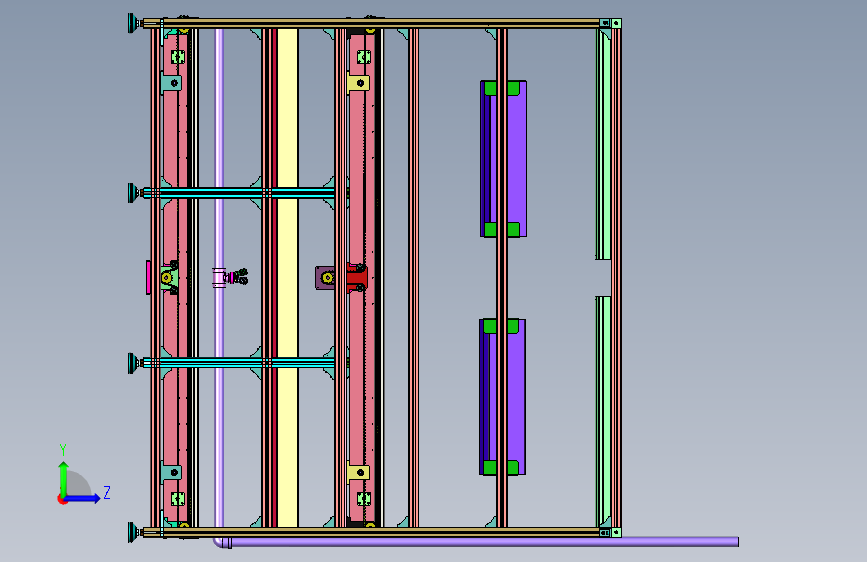Viewport: 867px width, 562px height.
Task: Pick the tall pale-yellow vertical bar
Action: (288, 278)
